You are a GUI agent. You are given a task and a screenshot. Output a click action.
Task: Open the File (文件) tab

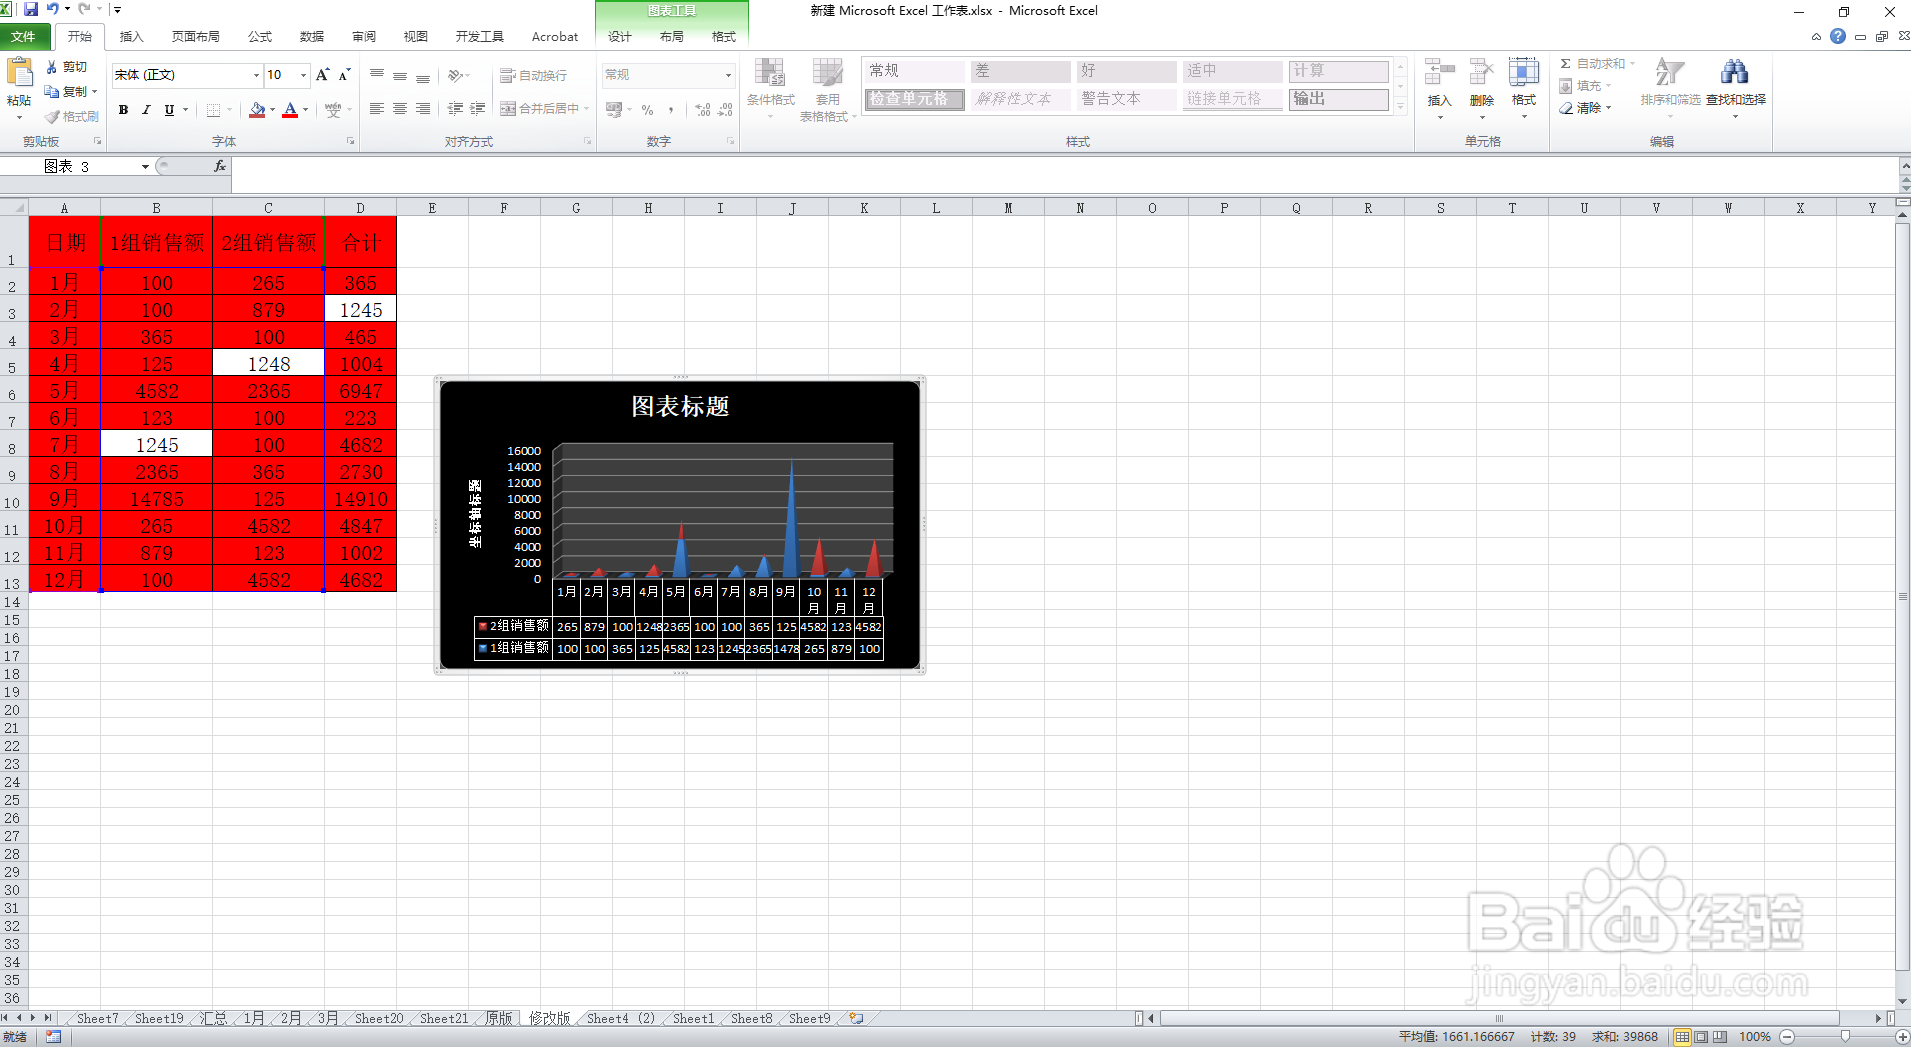coord(24,36)
